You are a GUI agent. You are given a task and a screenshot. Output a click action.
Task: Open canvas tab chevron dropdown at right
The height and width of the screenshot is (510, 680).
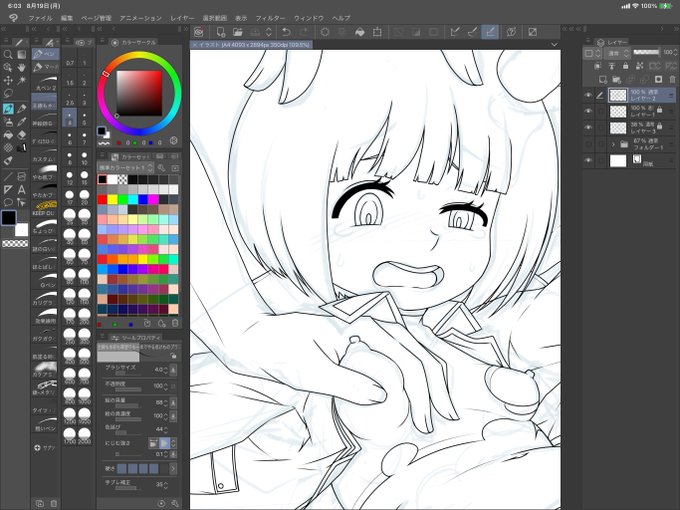point(554,44)
